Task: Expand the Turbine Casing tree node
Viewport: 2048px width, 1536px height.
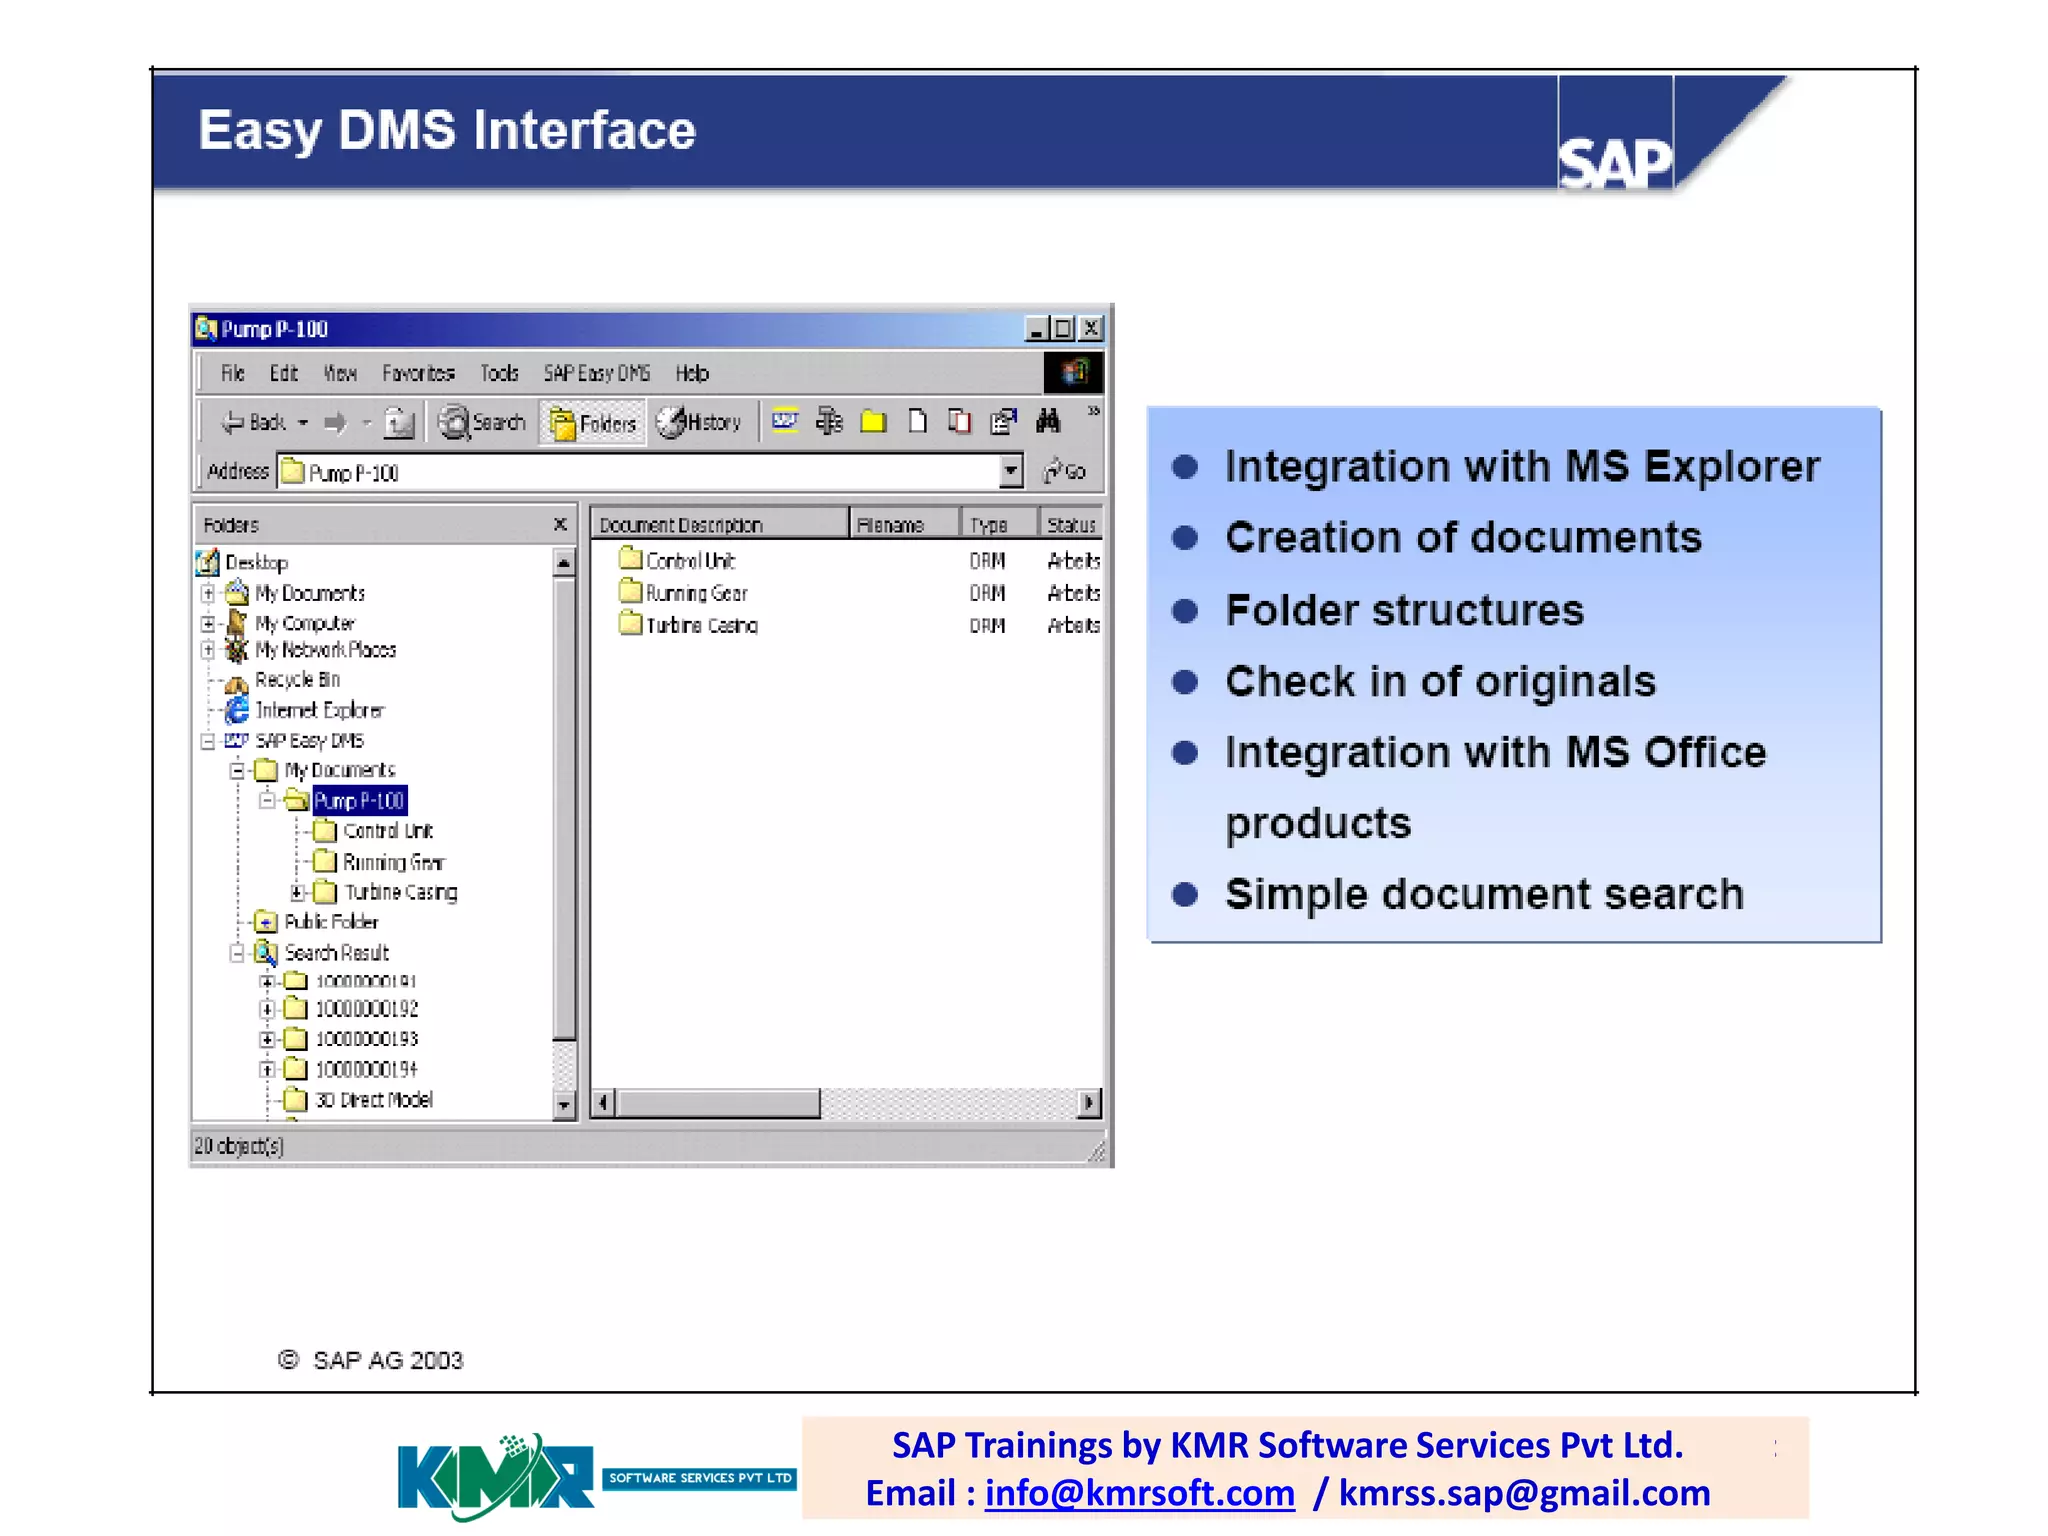Action: pyautogui.click(x=297, y=892)
